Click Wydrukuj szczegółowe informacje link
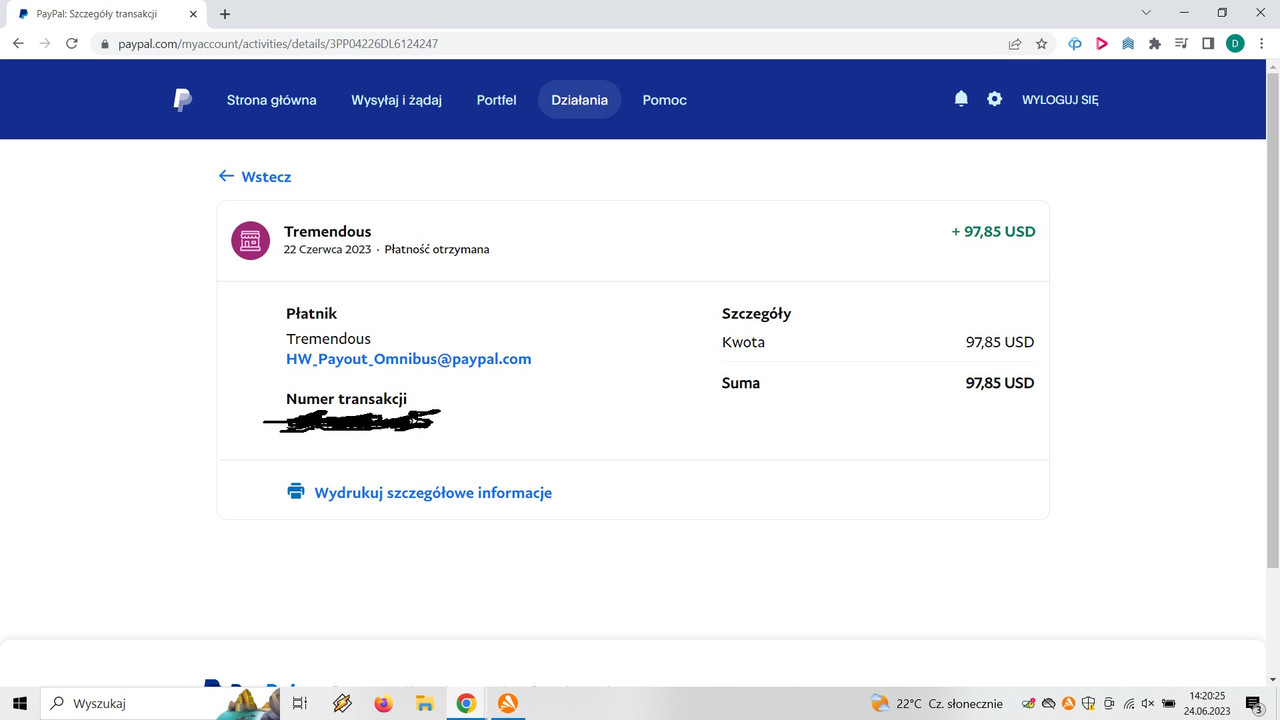This screenshot has height=720, width=1280. pos(433,493)
